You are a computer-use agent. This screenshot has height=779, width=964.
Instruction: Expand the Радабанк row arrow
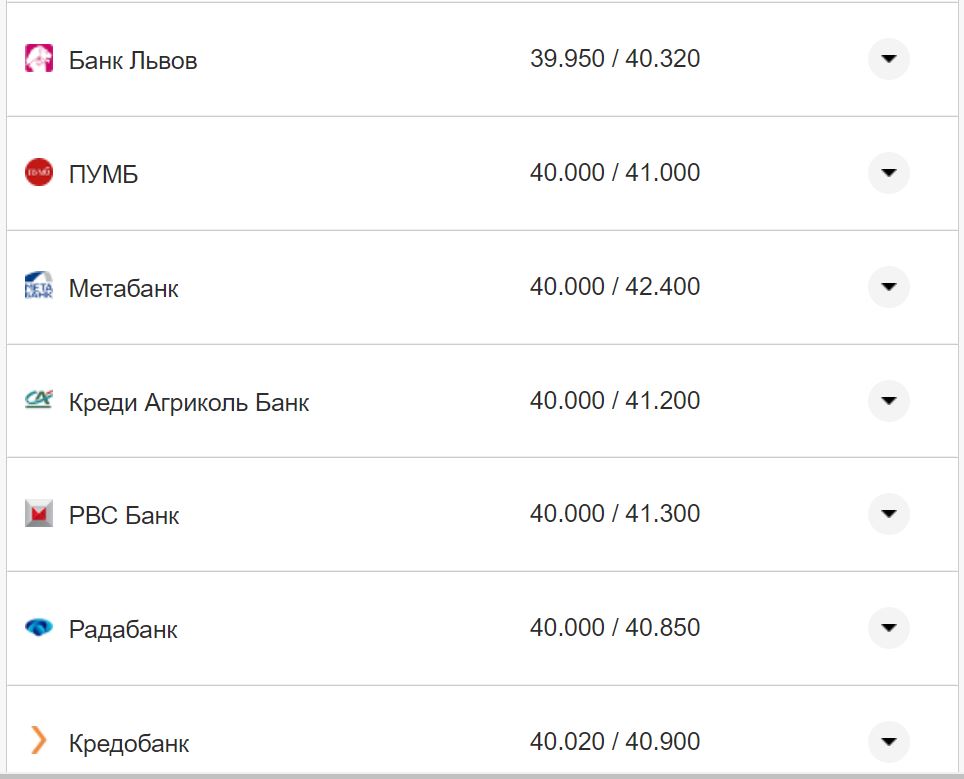click(888, 628)
